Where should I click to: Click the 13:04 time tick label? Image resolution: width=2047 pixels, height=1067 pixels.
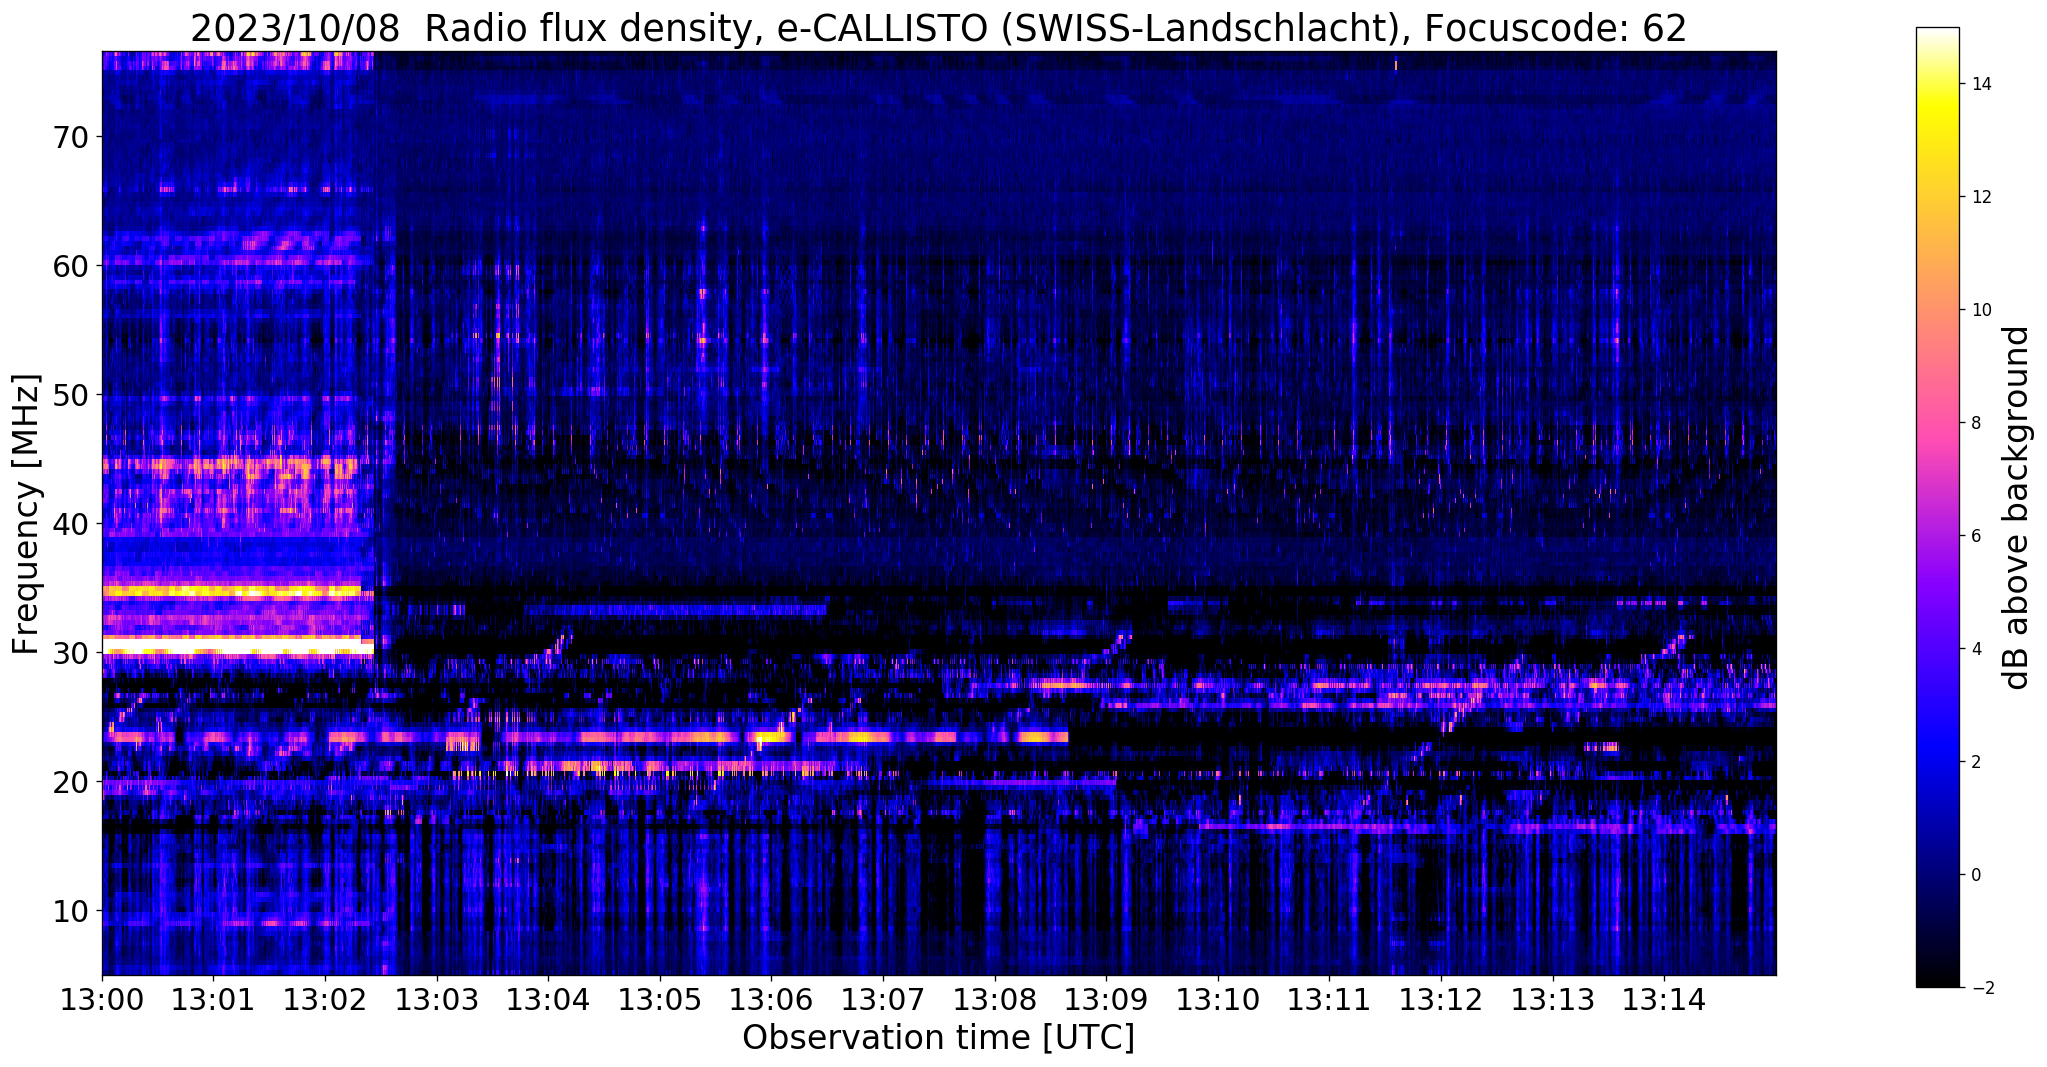[548, 999]
